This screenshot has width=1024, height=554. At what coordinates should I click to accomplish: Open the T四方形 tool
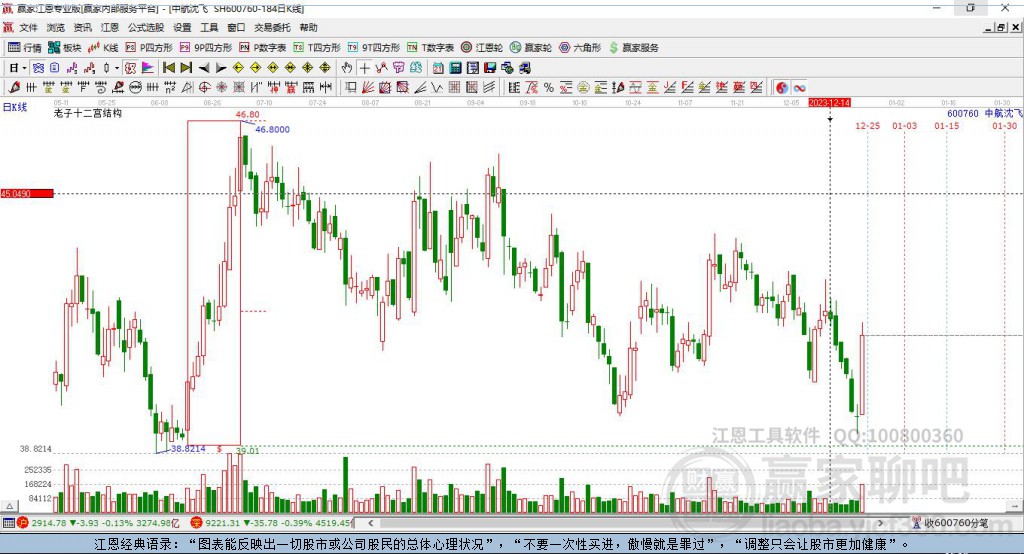(x=317, y=48)
